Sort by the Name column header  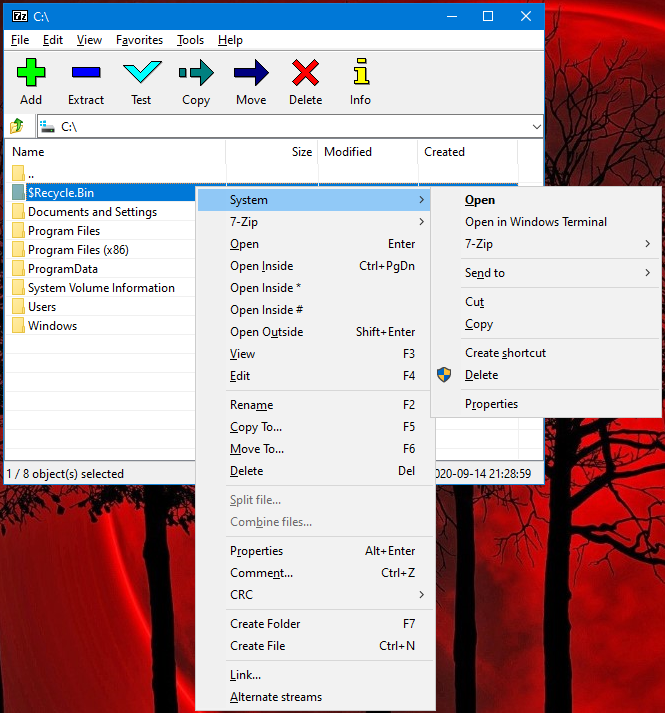pyautogui.click(x=116, y=152)
